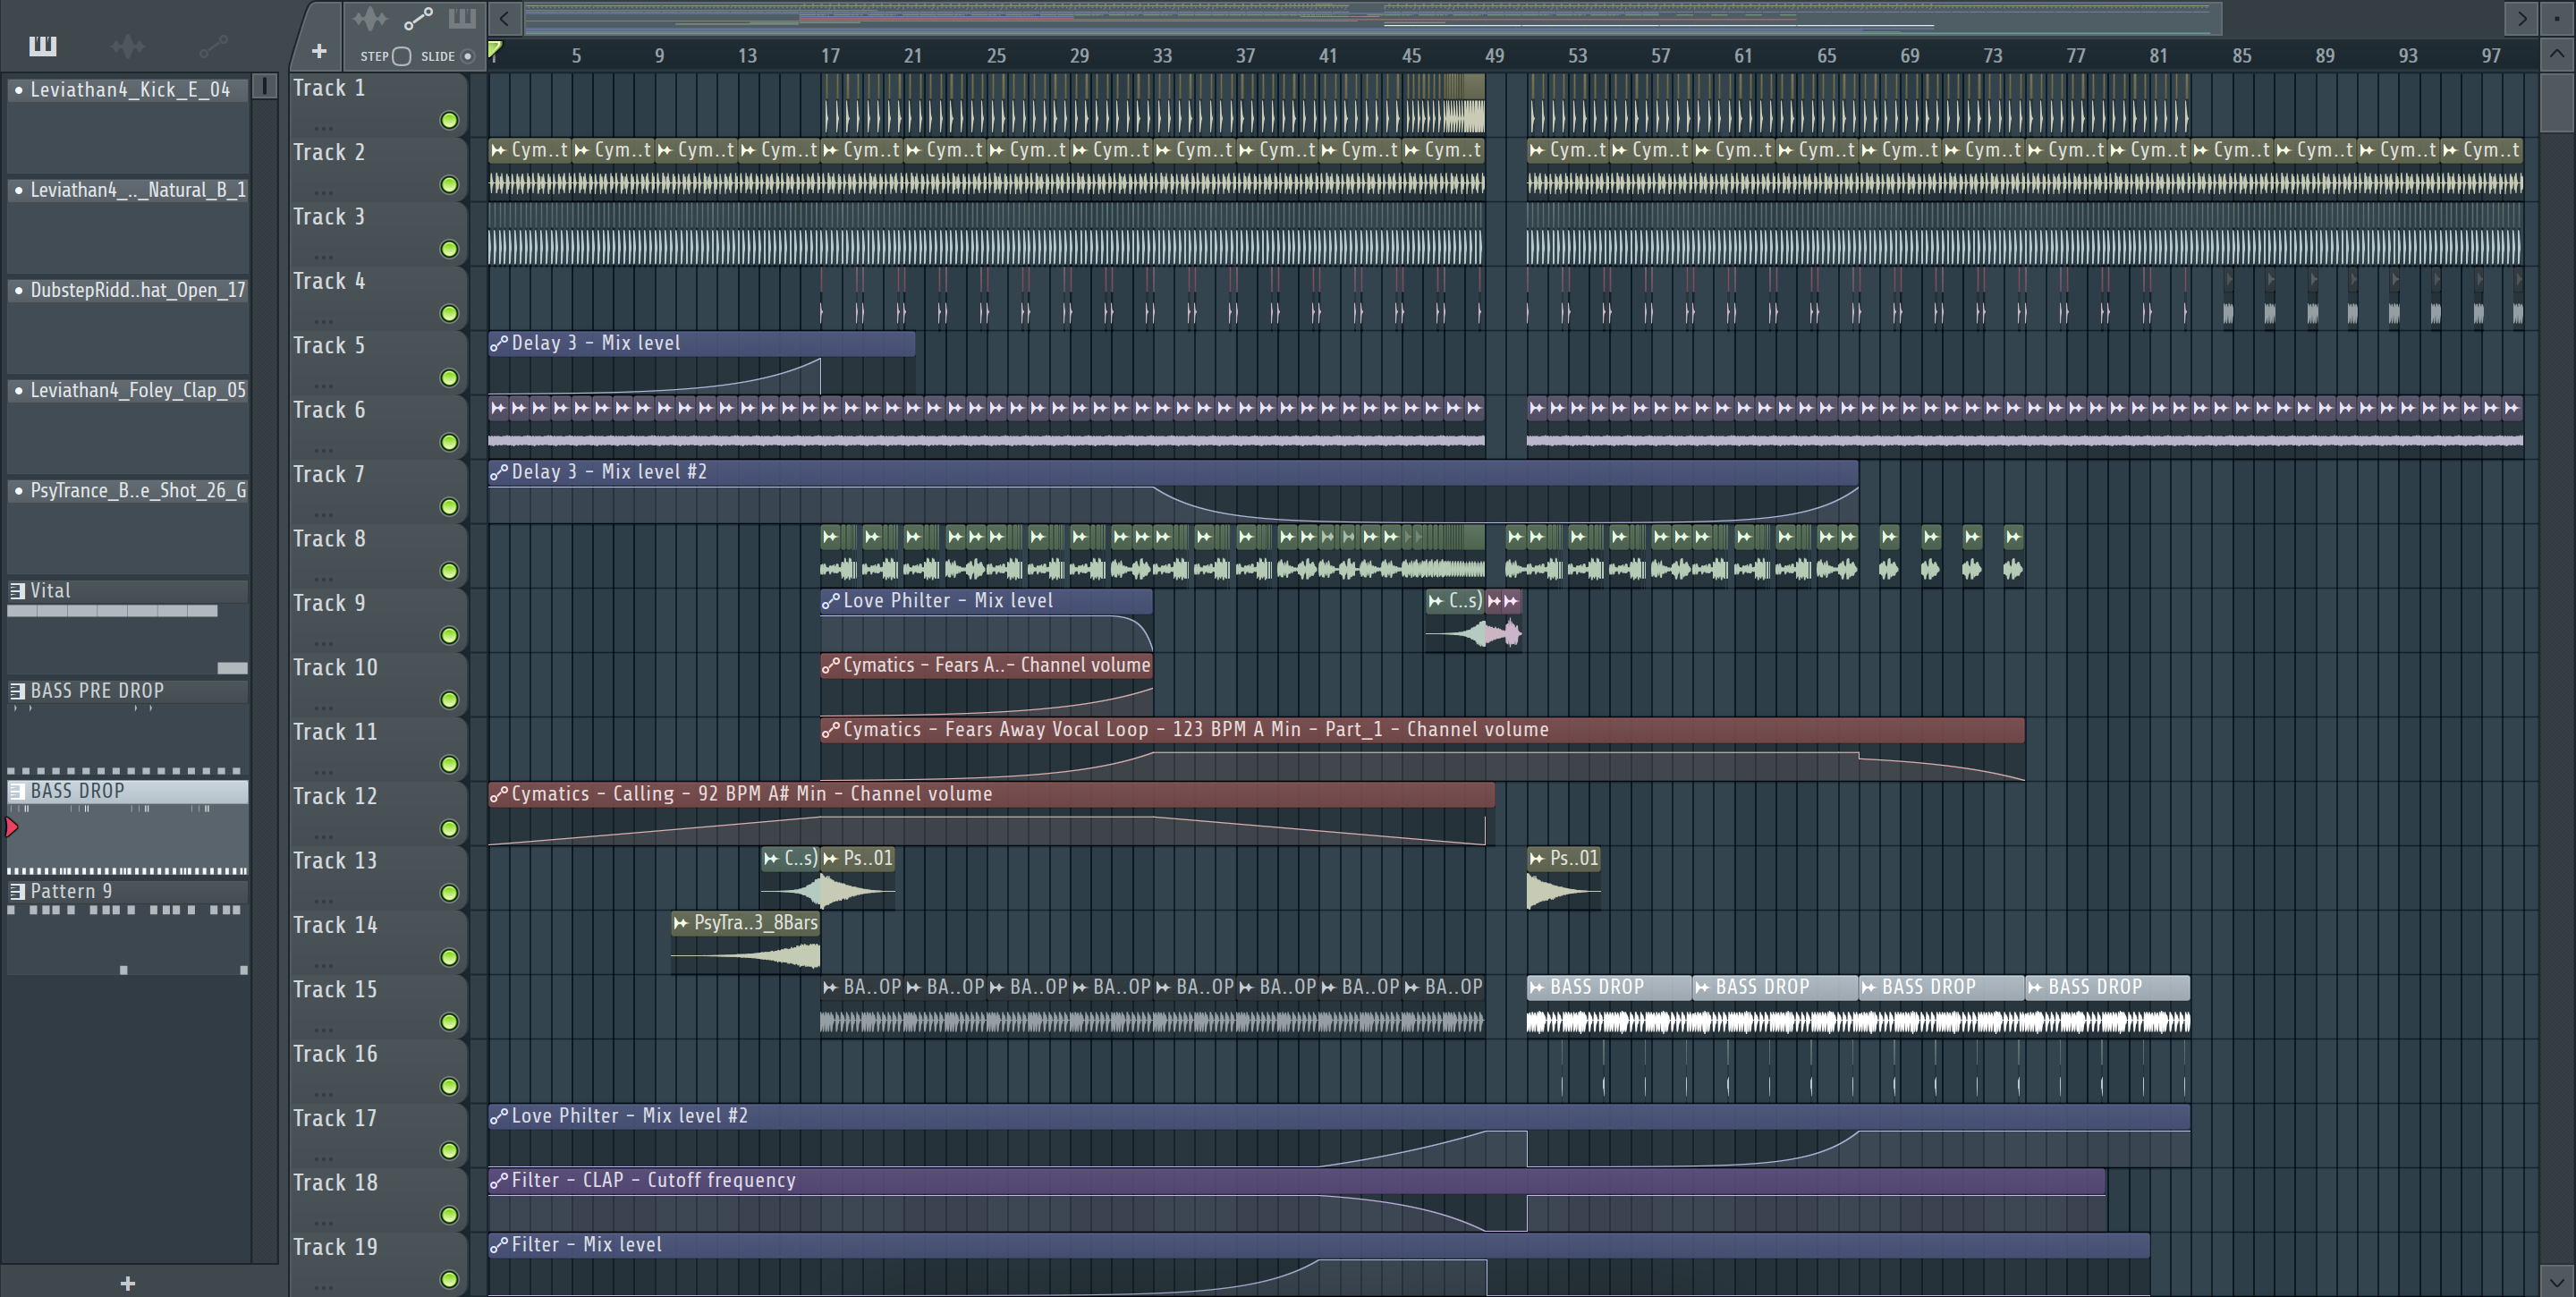Open the Love Philter - Mix level clip menu
This screenshot has width=2576, height=1297.
[x=830, y=601]
